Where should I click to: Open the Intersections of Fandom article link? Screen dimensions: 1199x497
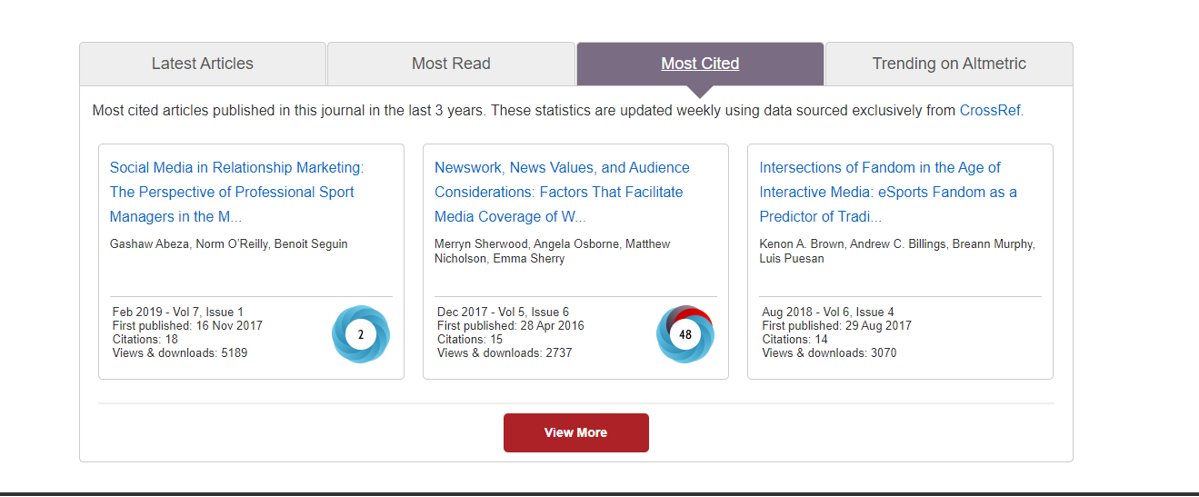tap(889, 192)
